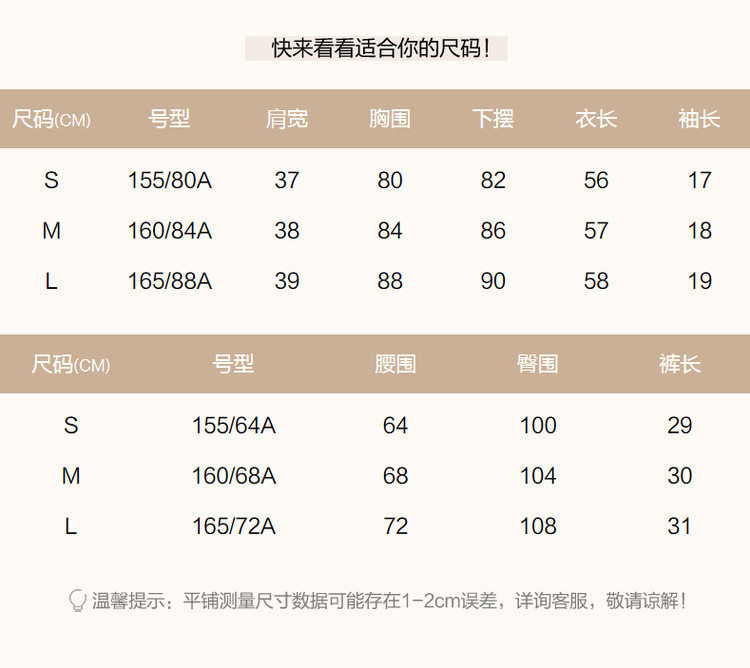Viewport: 750px width, 668px height.
Task: Click the lightbulb icon beside 温馨提示
Action: 77,601
